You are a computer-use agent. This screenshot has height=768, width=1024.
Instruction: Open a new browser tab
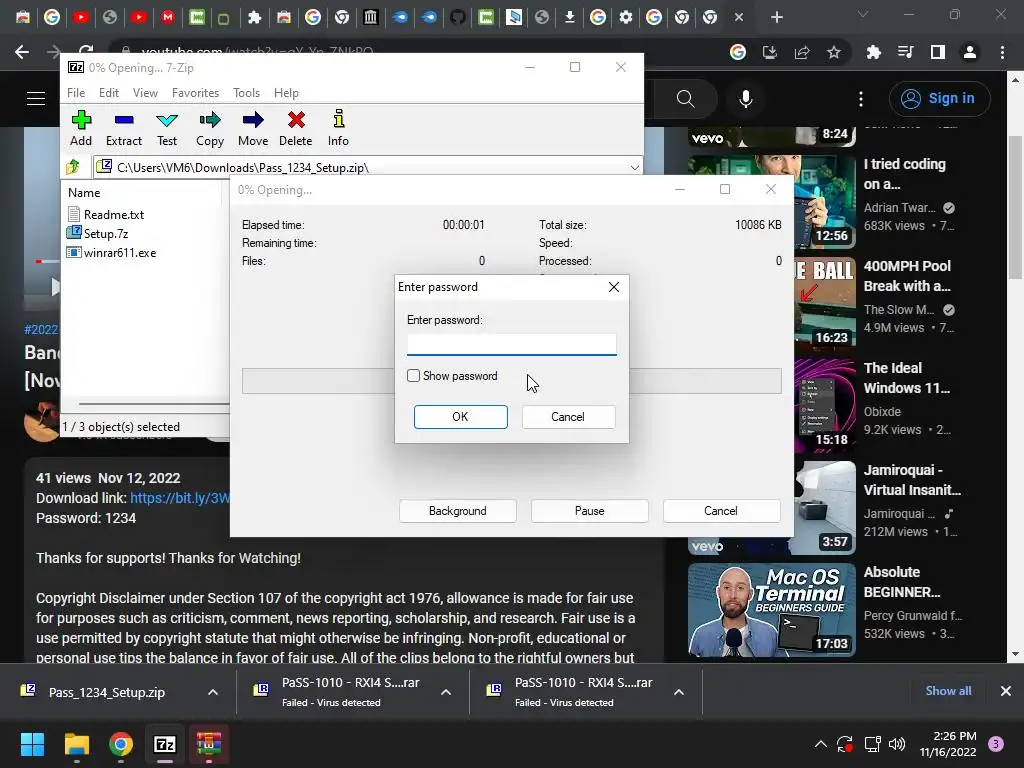(776, 18)
